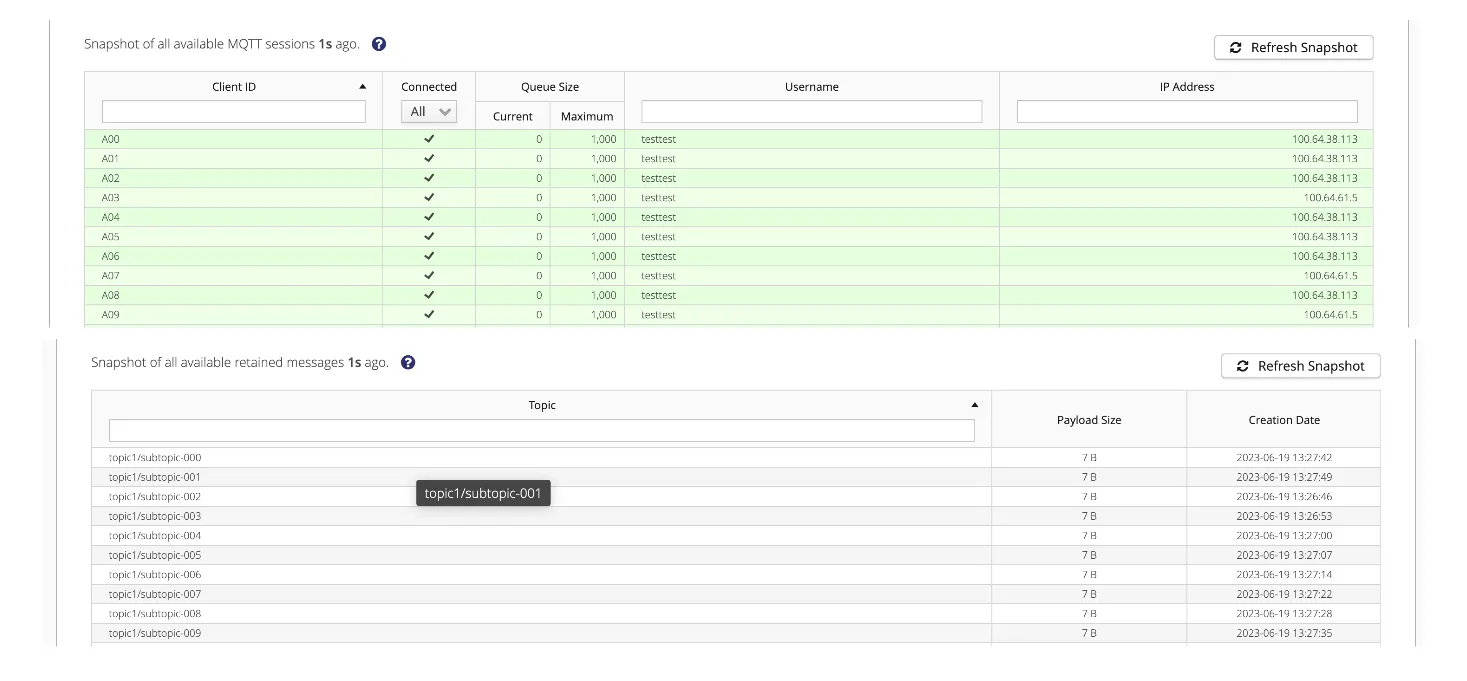The image size is (1467, 681).
Task: Click IP address of client A03
Action: [1331, 198]
